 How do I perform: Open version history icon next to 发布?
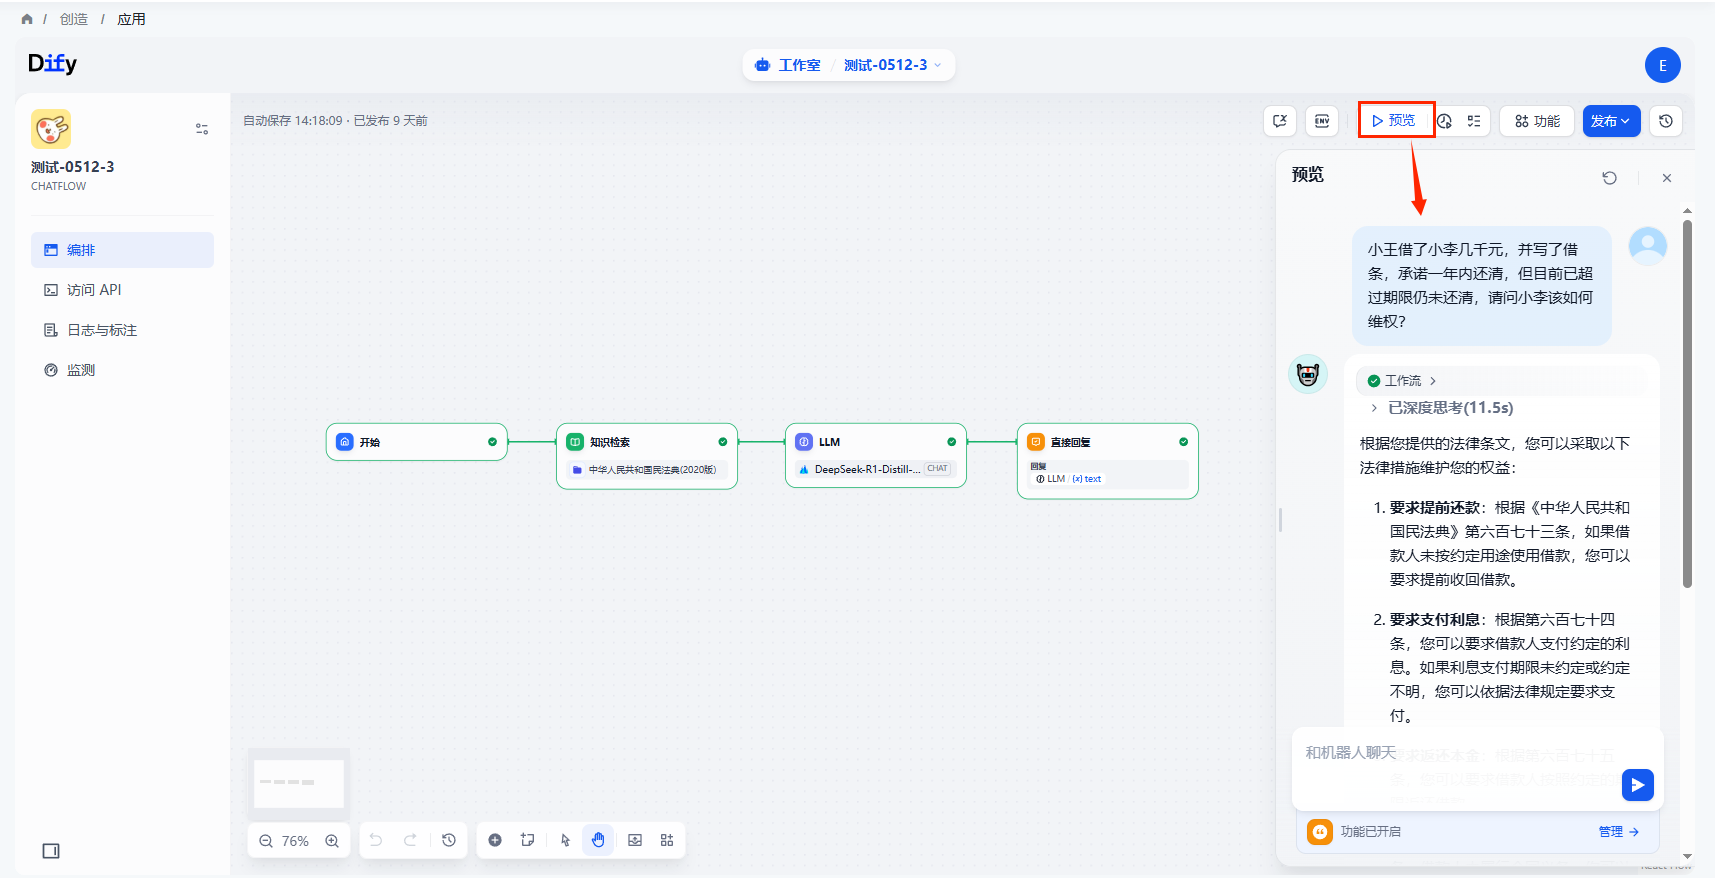tap(1665, 121)
